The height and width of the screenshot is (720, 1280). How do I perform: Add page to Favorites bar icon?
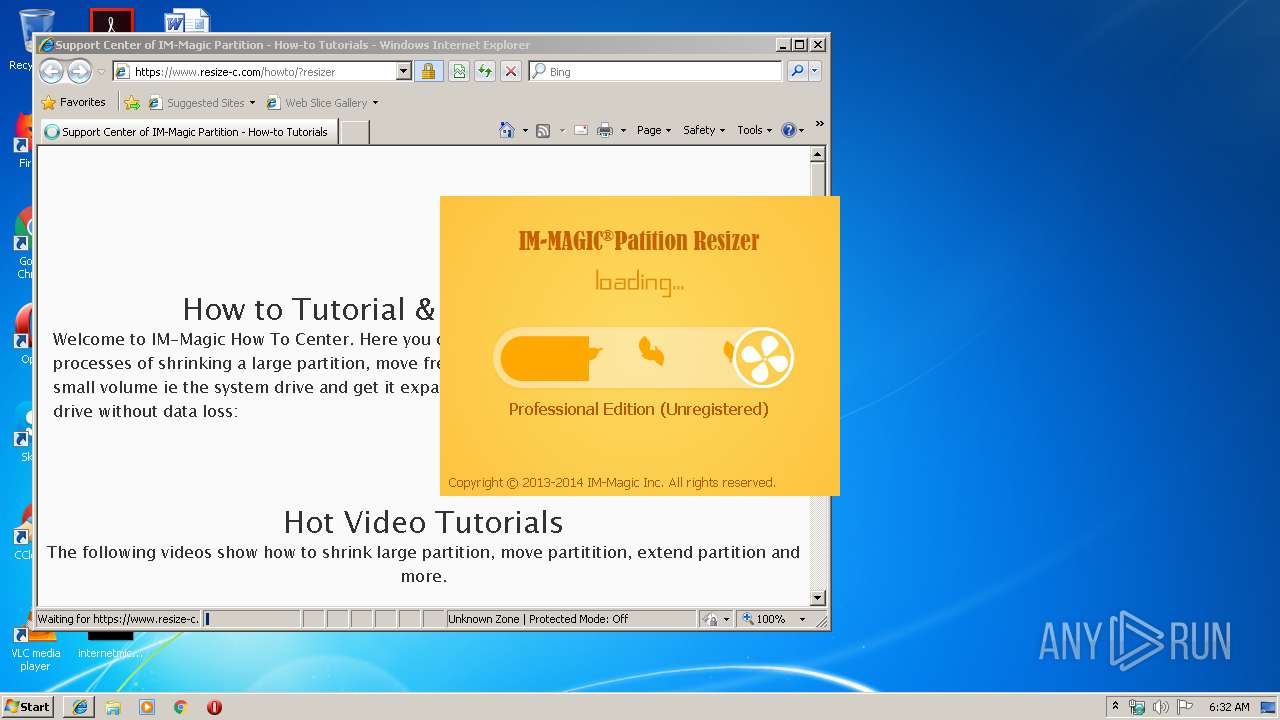click(132, 102)
